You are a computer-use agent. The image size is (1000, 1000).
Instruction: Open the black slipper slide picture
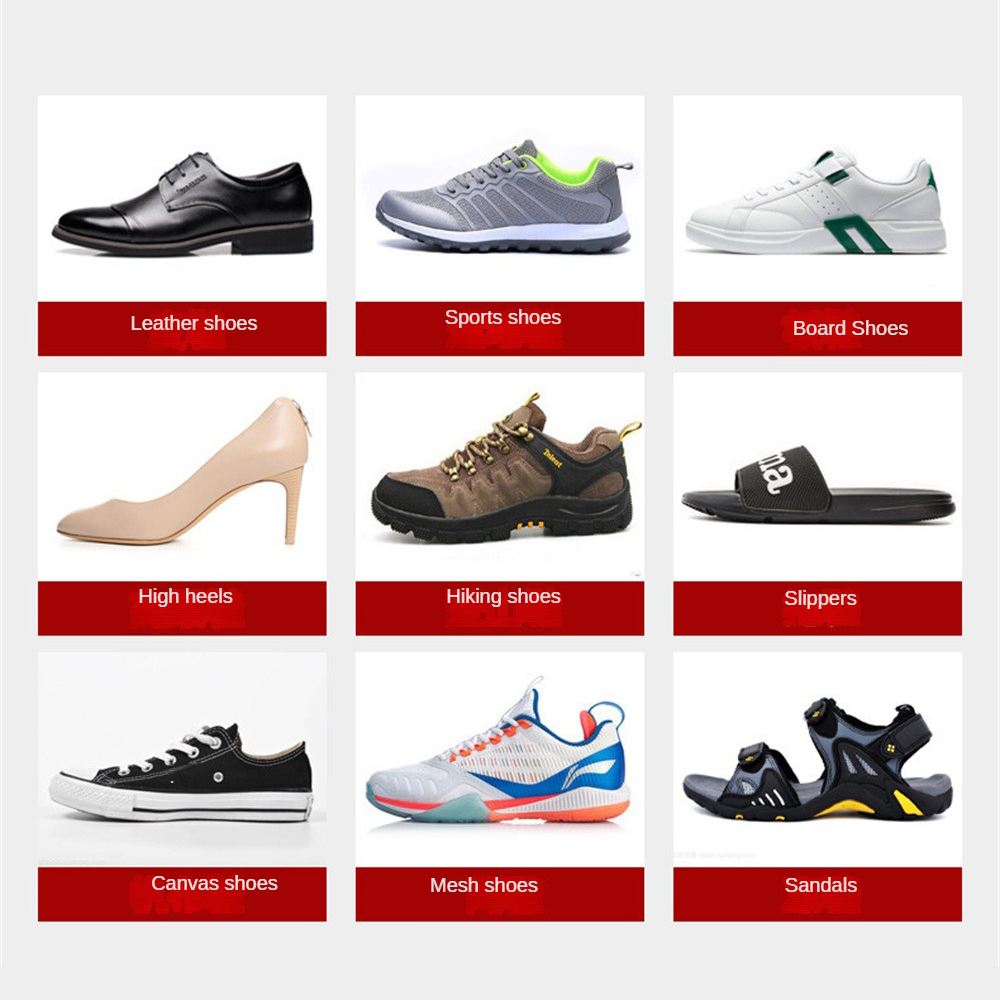click(x=818, y=486)
